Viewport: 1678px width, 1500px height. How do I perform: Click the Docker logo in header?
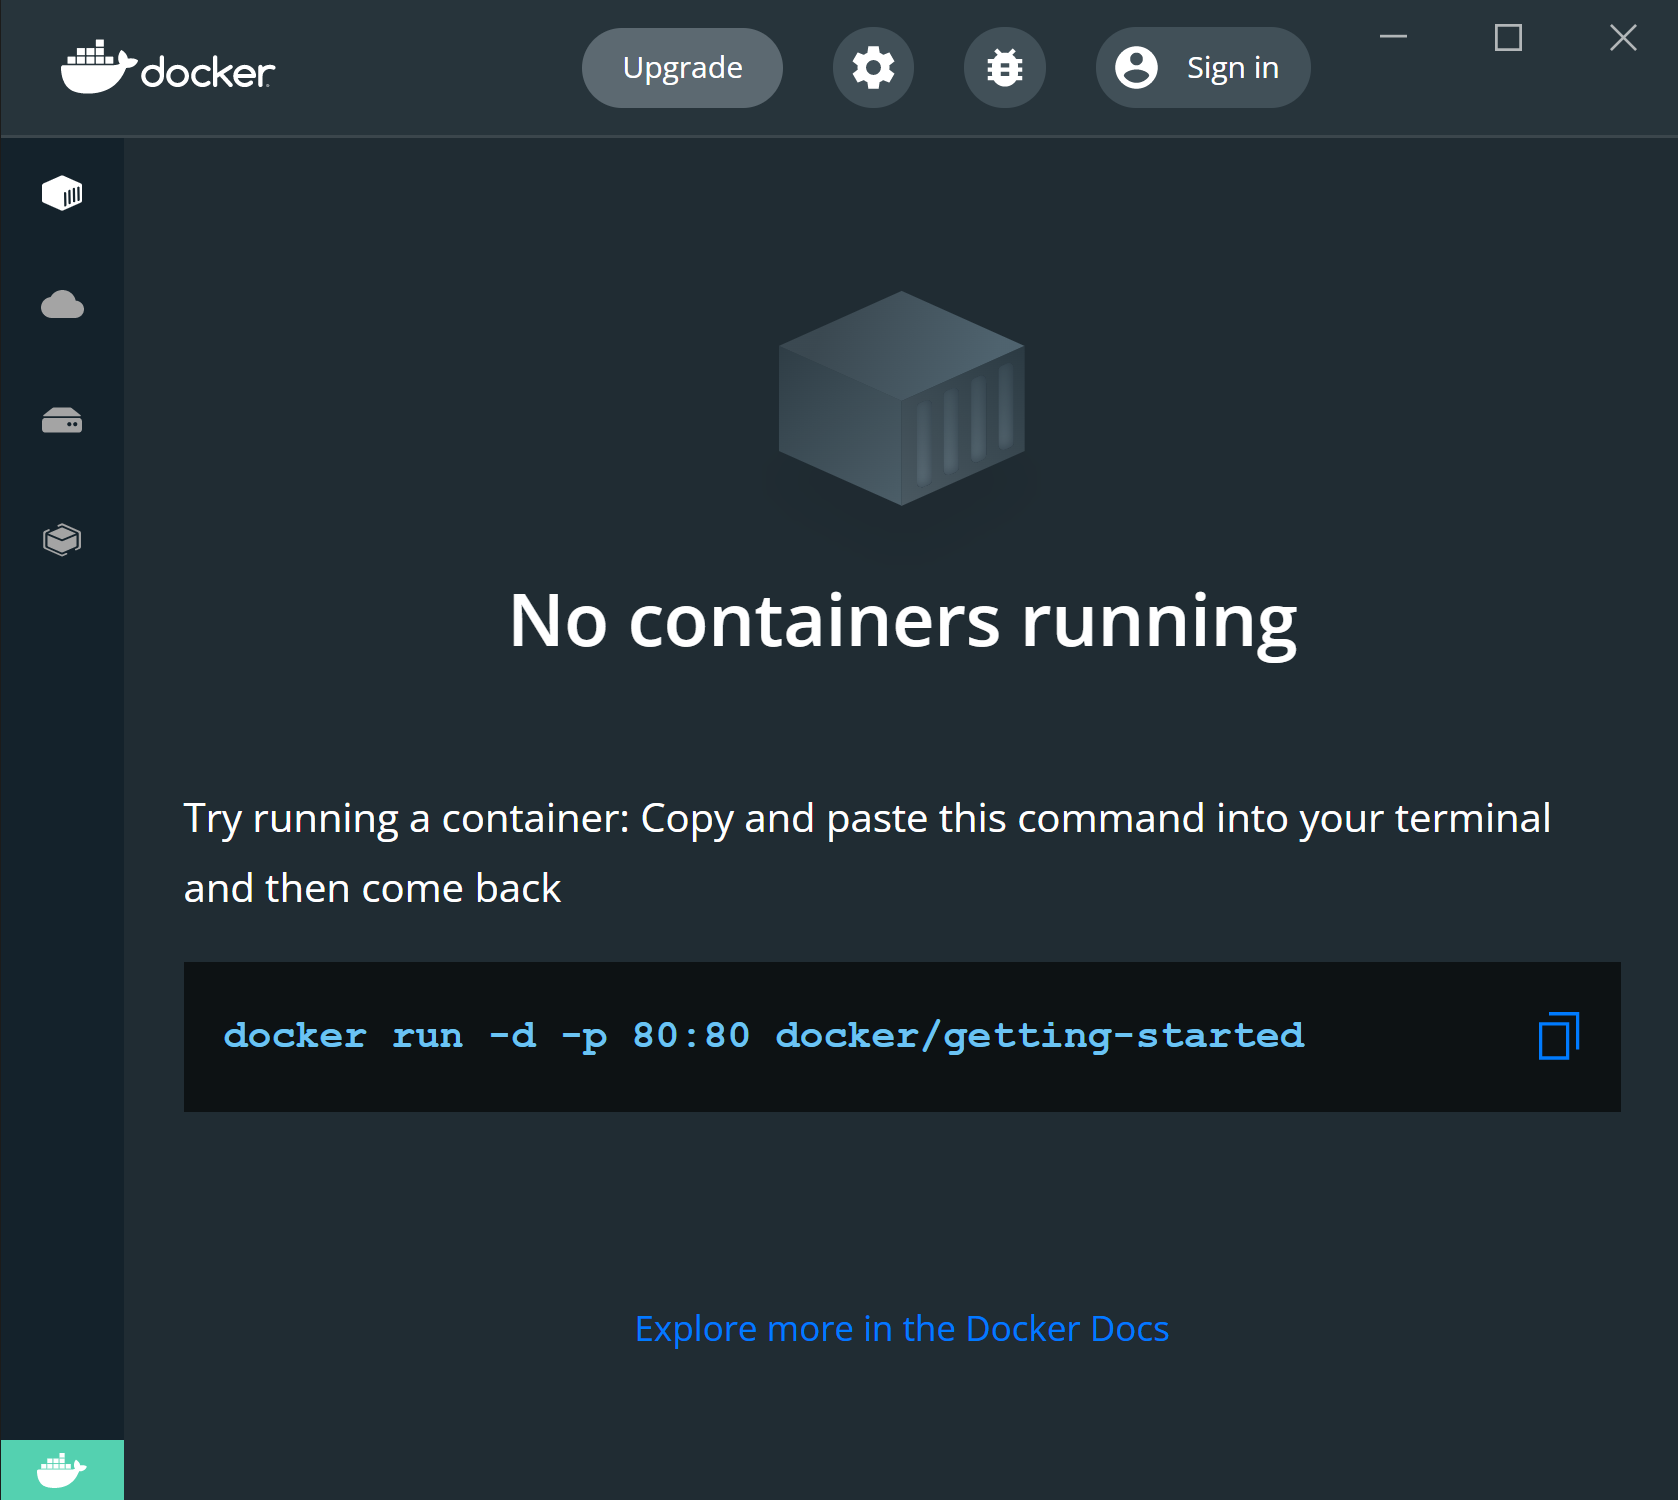click(x=168, y=68)
